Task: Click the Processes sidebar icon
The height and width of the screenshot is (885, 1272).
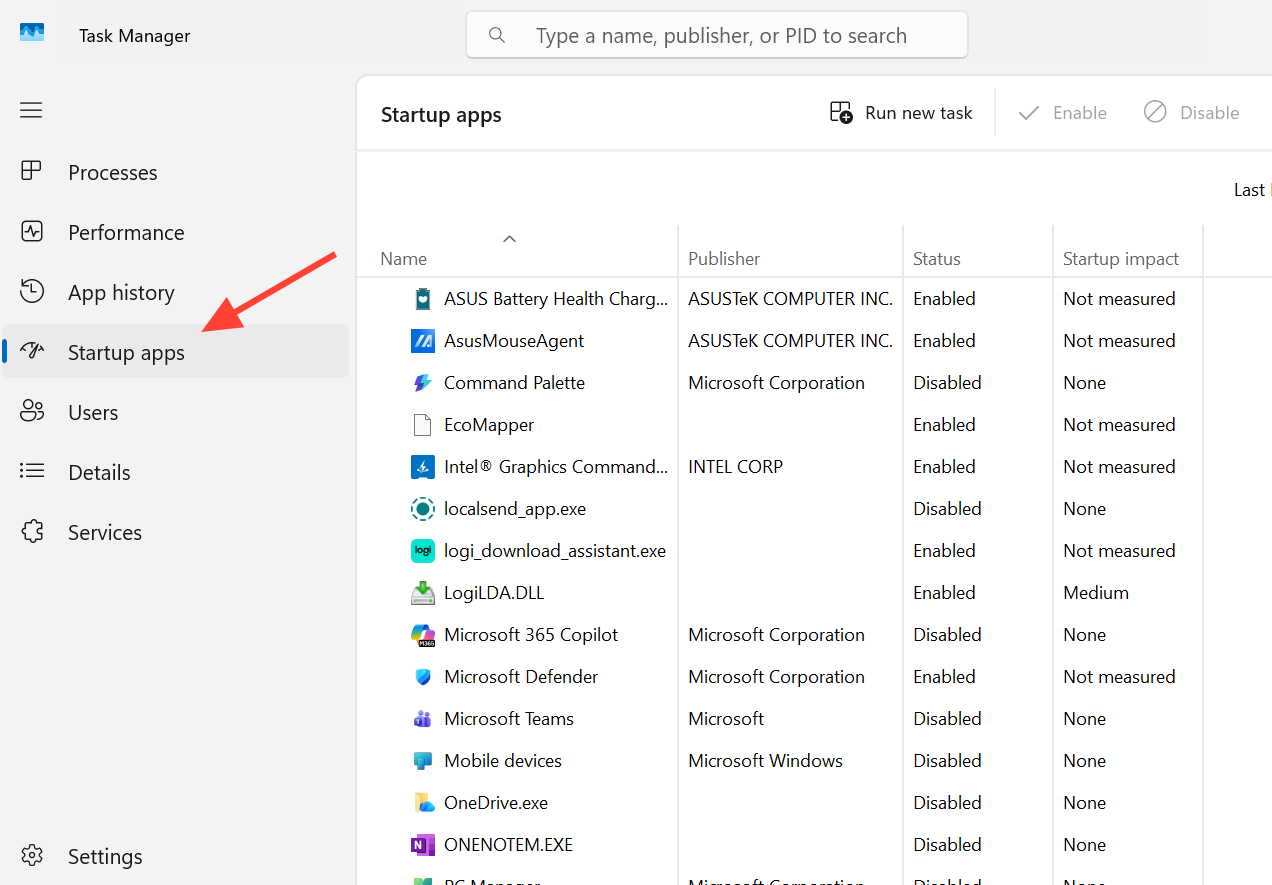Action: (x=32, y=171)
